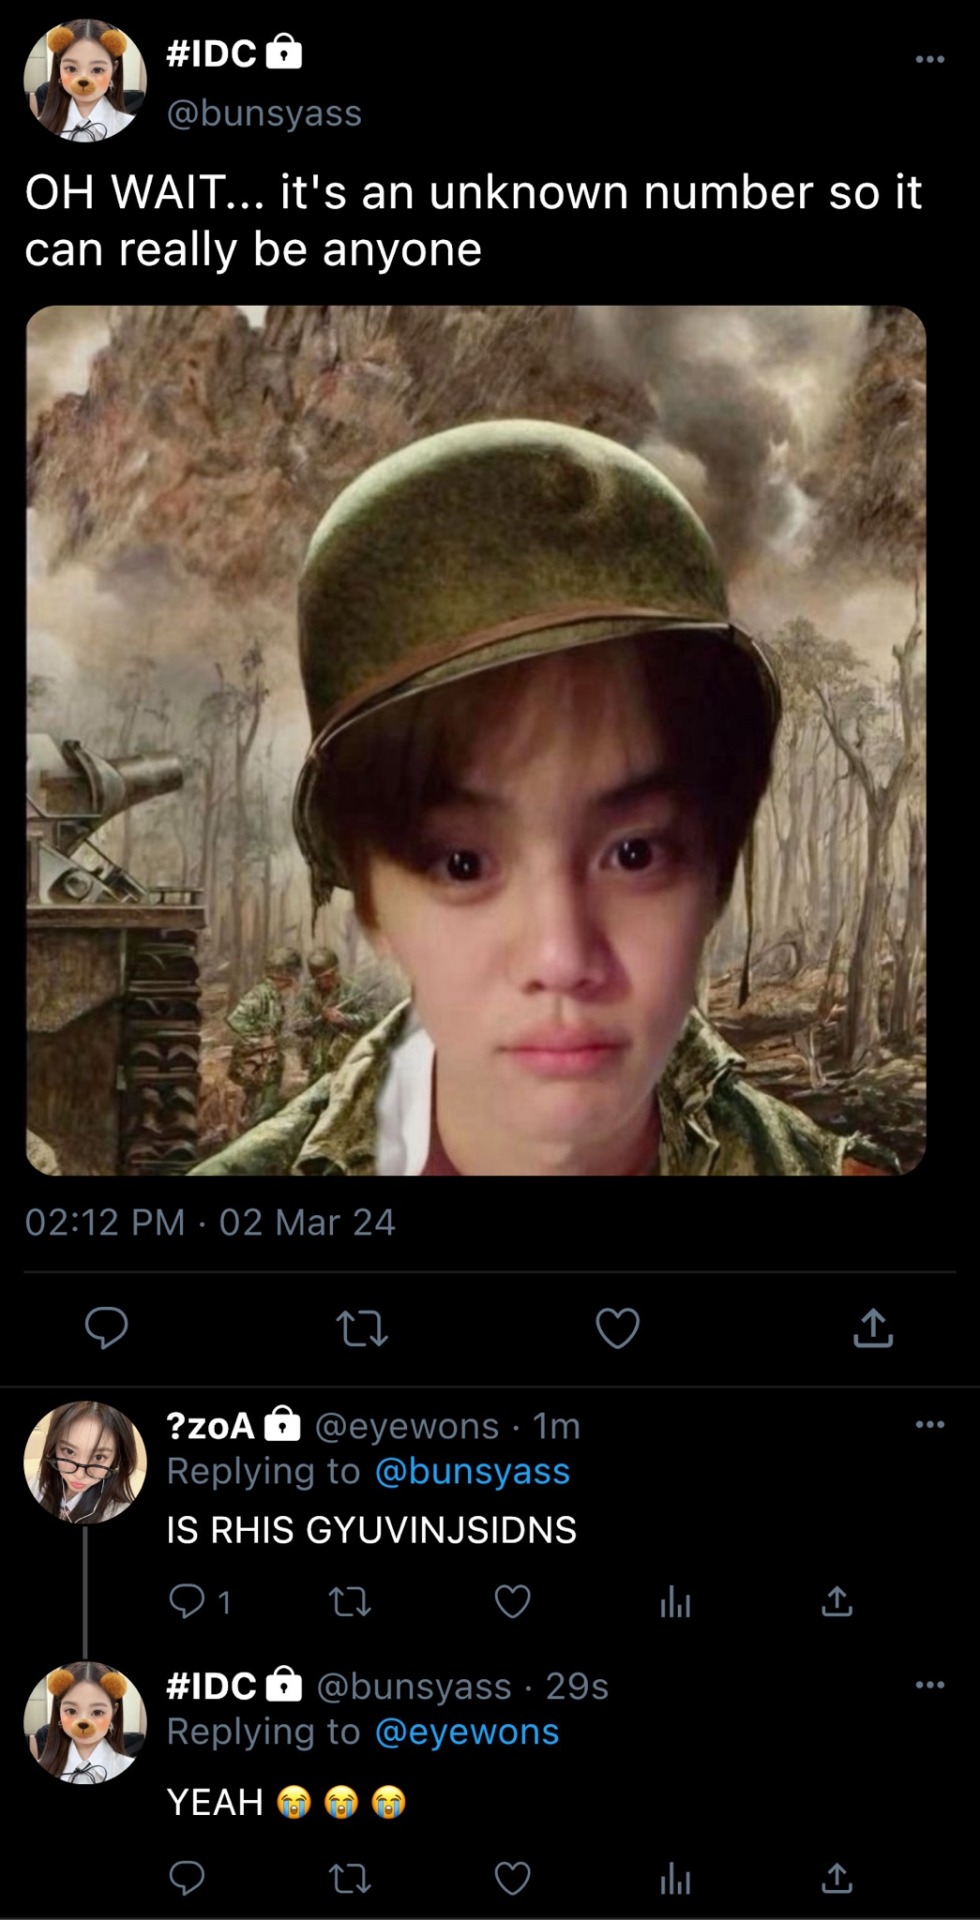The width and height of the screenshot is (980, 1920).
Task: Open the blue @bunsyass mention link
Action: click(x=472, y=1471)
